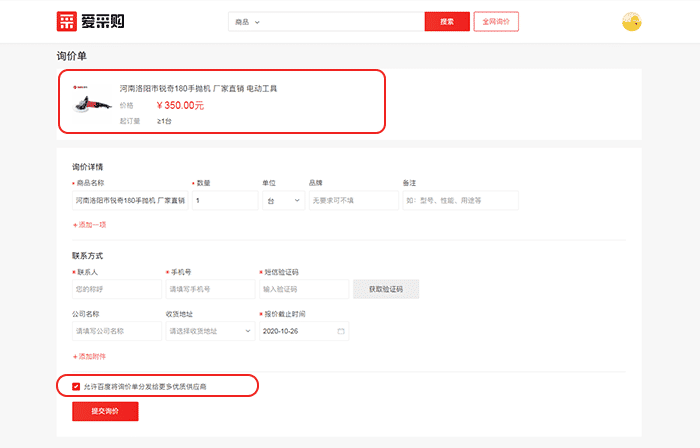700x448 pixels.
Task: Click the +添加附件 link
Action: [x=89, y=356]
